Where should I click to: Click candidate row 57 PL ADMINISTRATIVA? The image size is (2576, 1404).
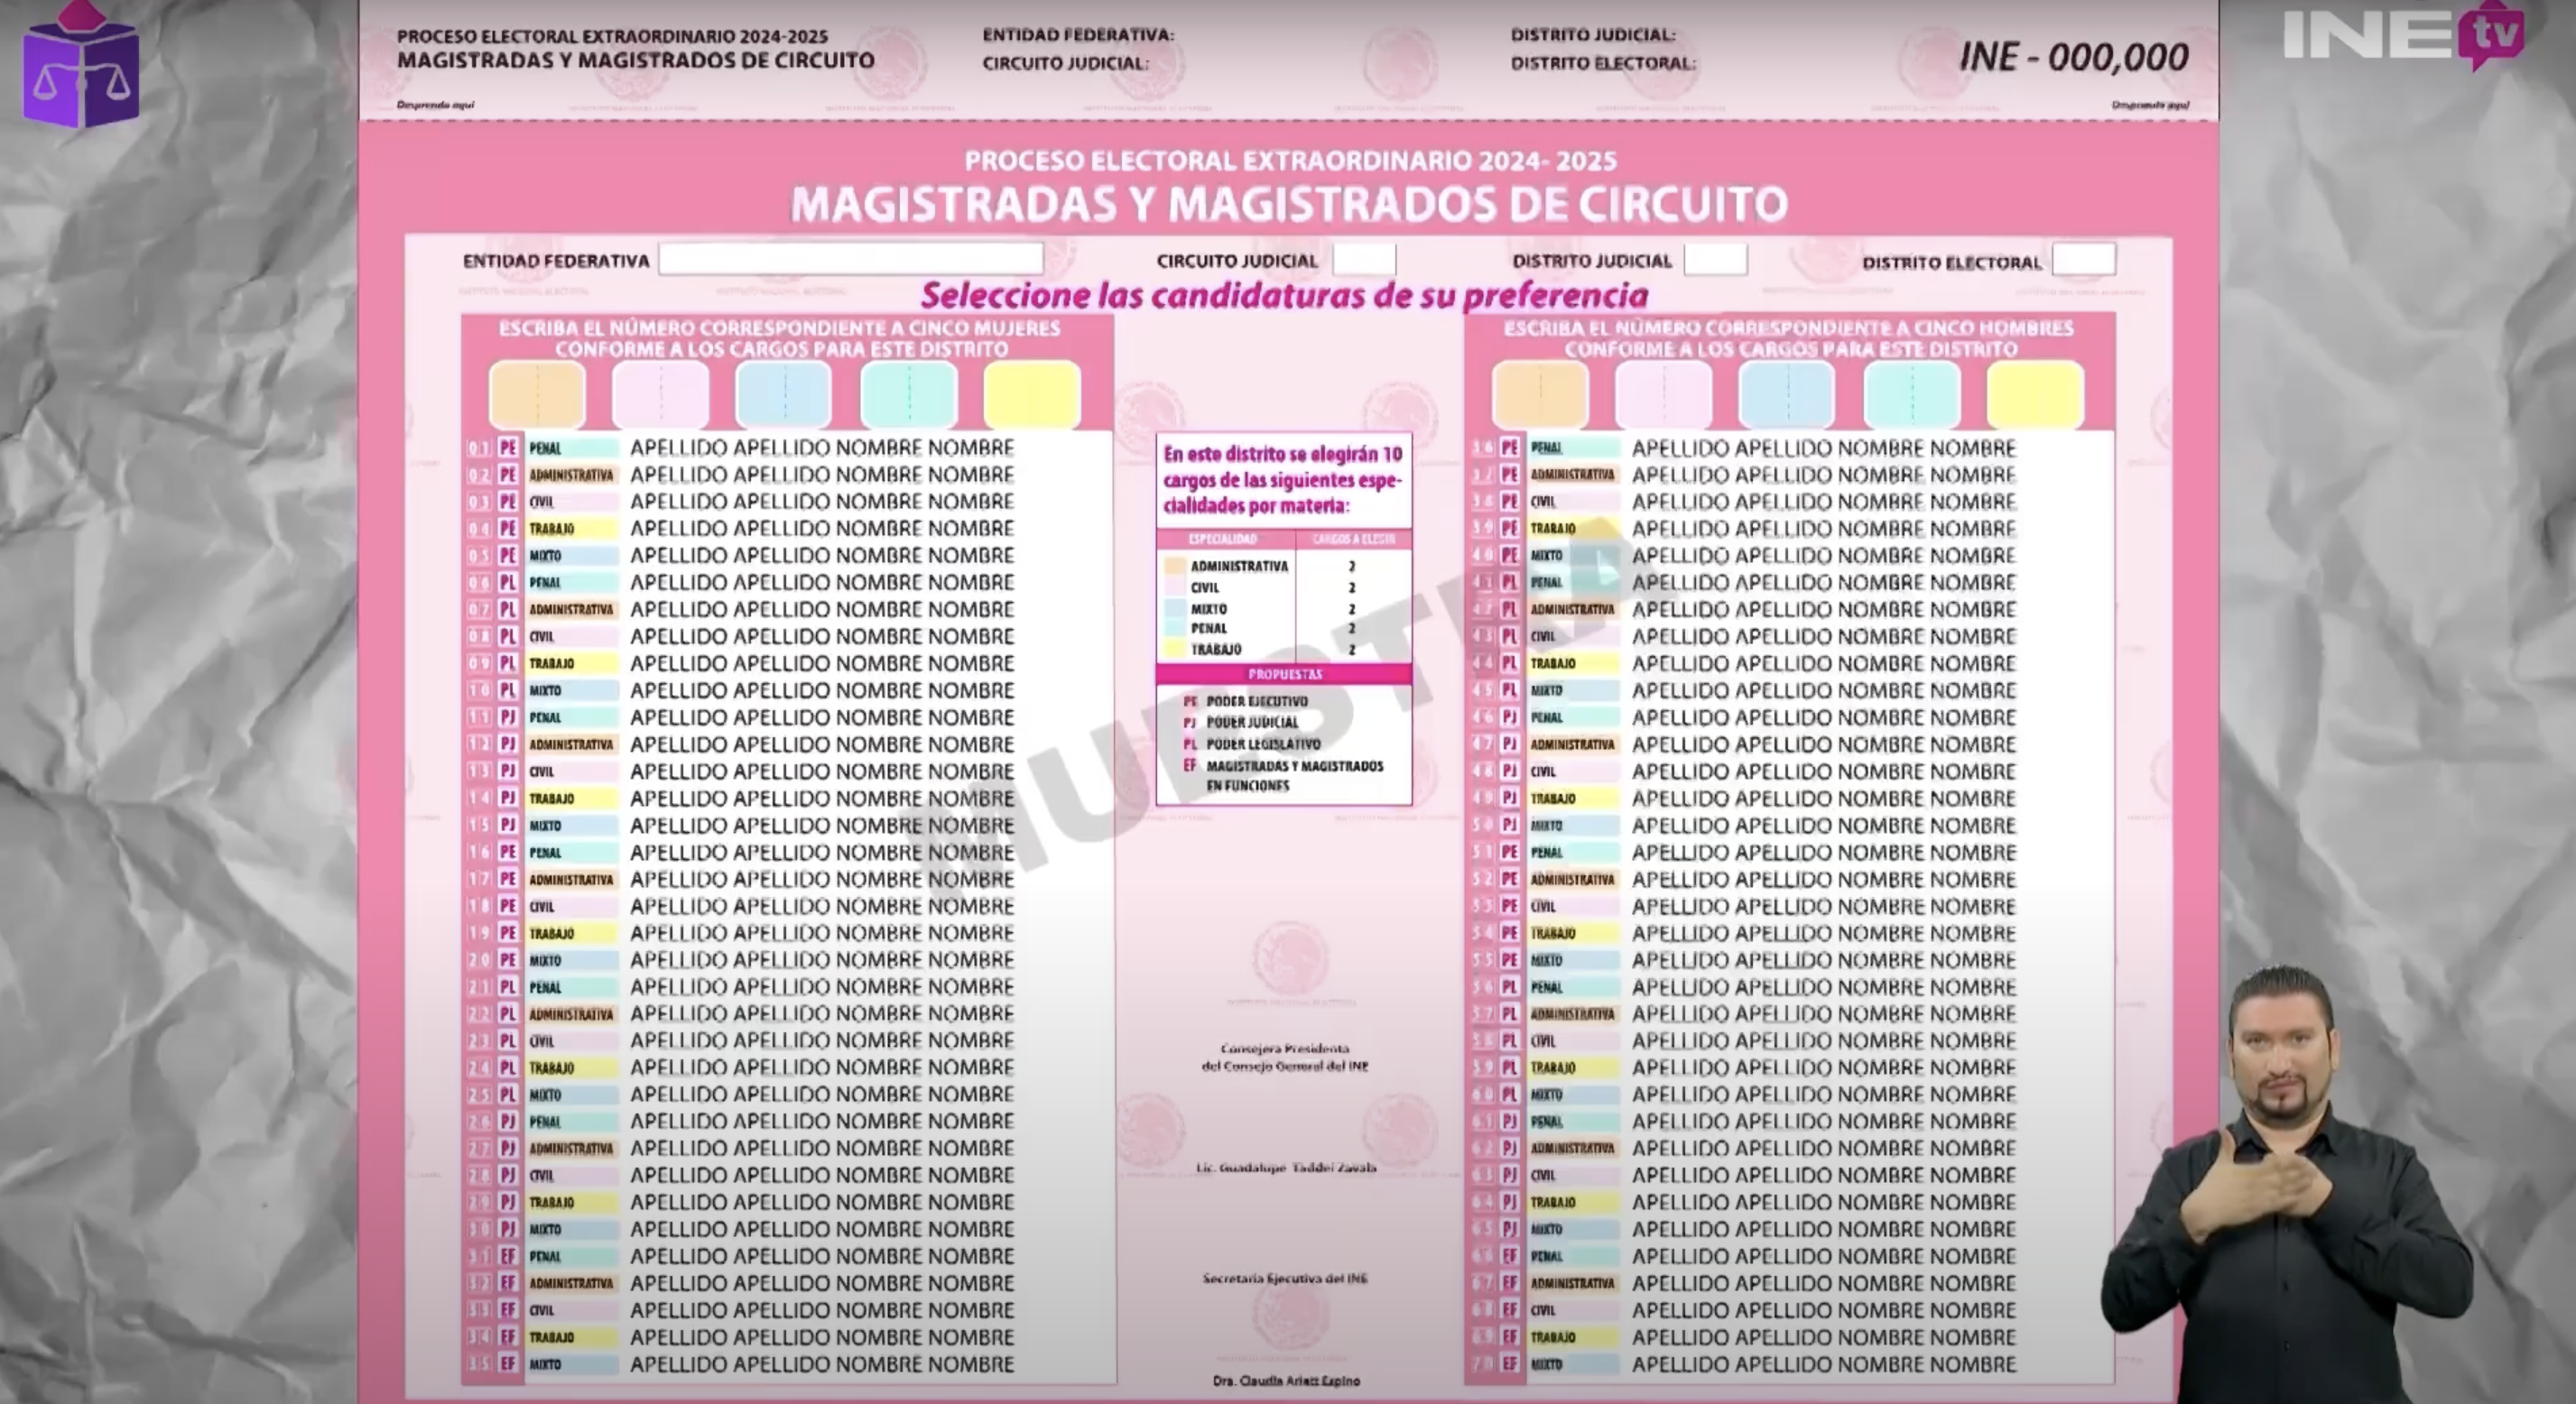1790,1014
